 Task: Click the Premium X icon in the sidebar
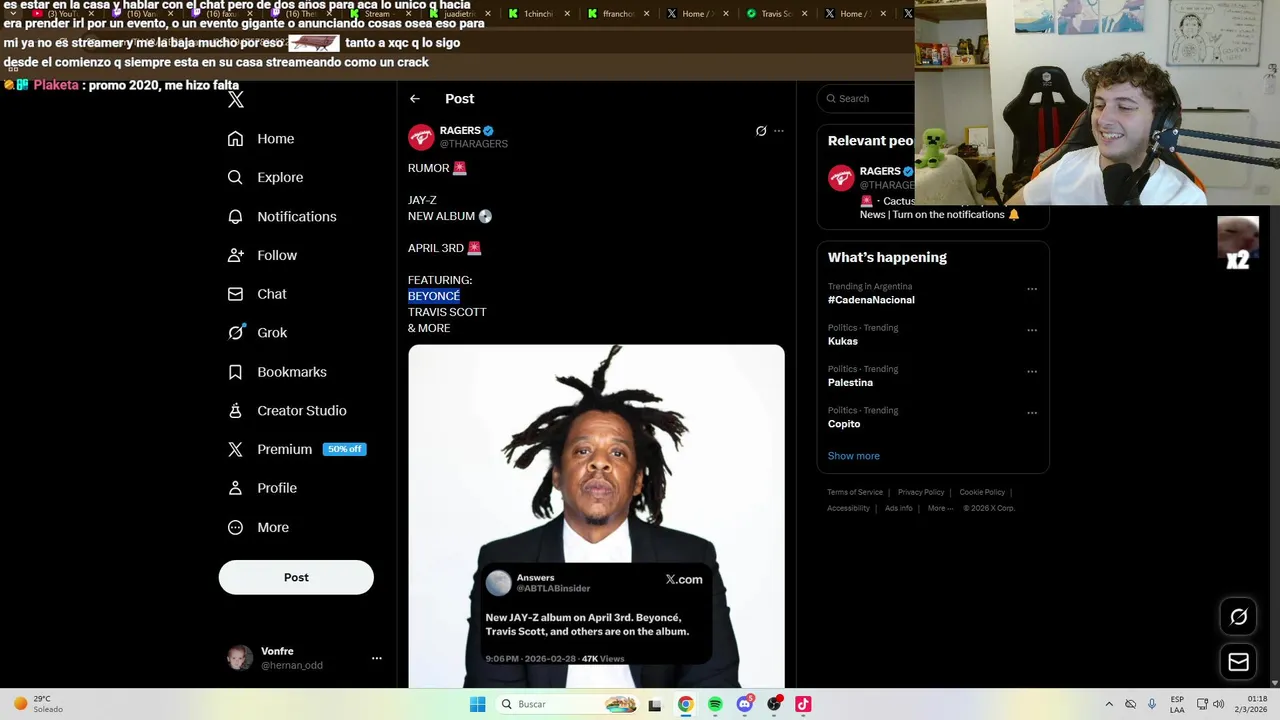pyautogui.click(x=235, y=449)
